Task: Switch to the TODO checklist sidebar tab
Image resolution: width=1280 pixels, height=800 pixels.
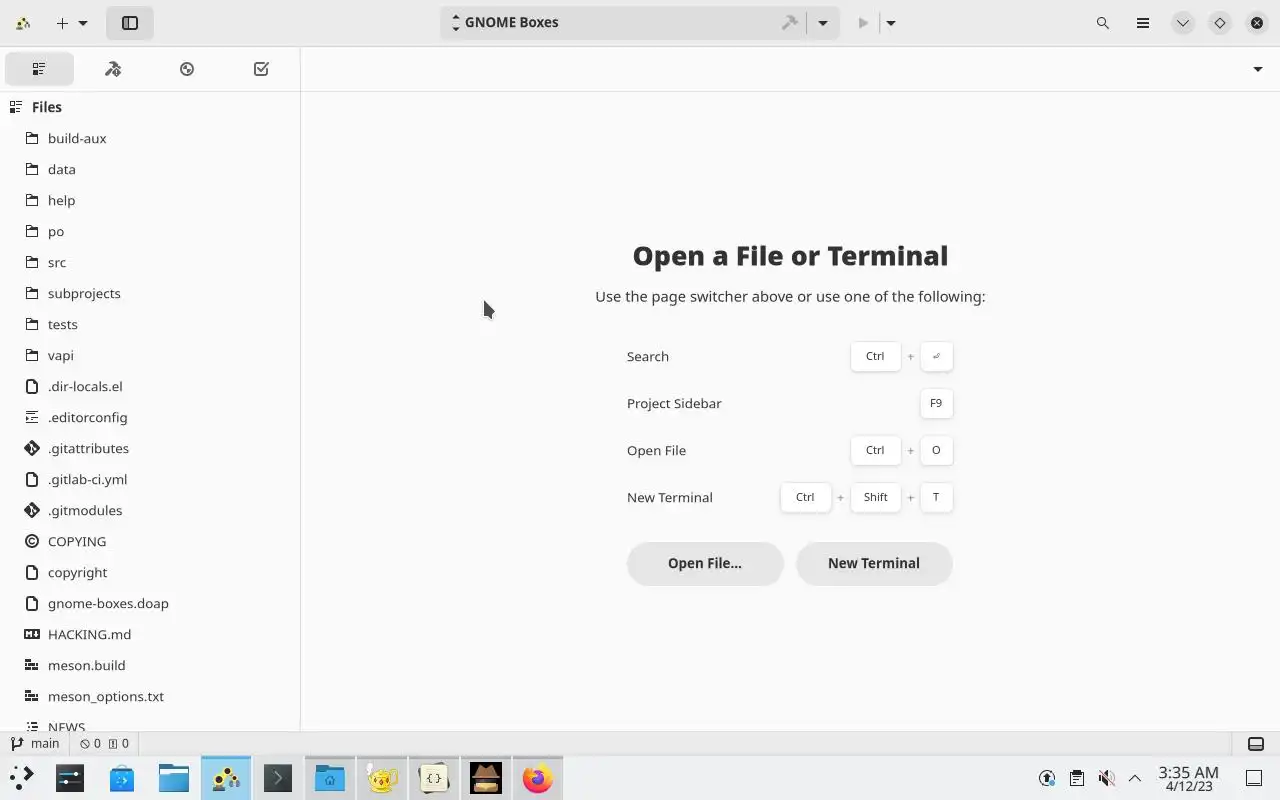Action: (261, 69)
